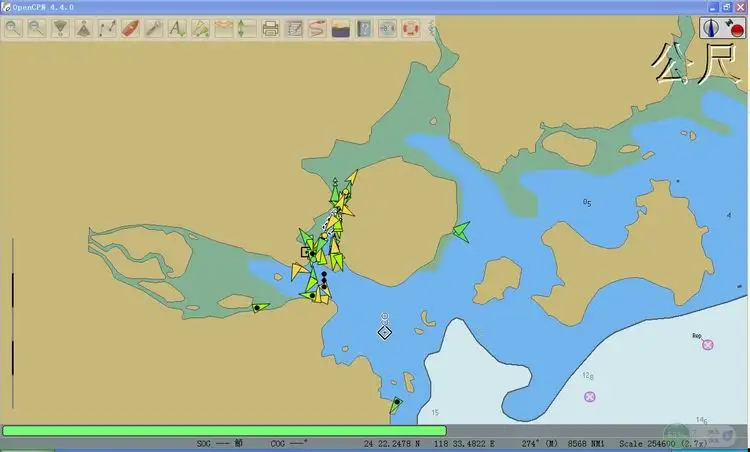Print the chart using printer icon
This screenshot has width=750, height=452.
271,29
